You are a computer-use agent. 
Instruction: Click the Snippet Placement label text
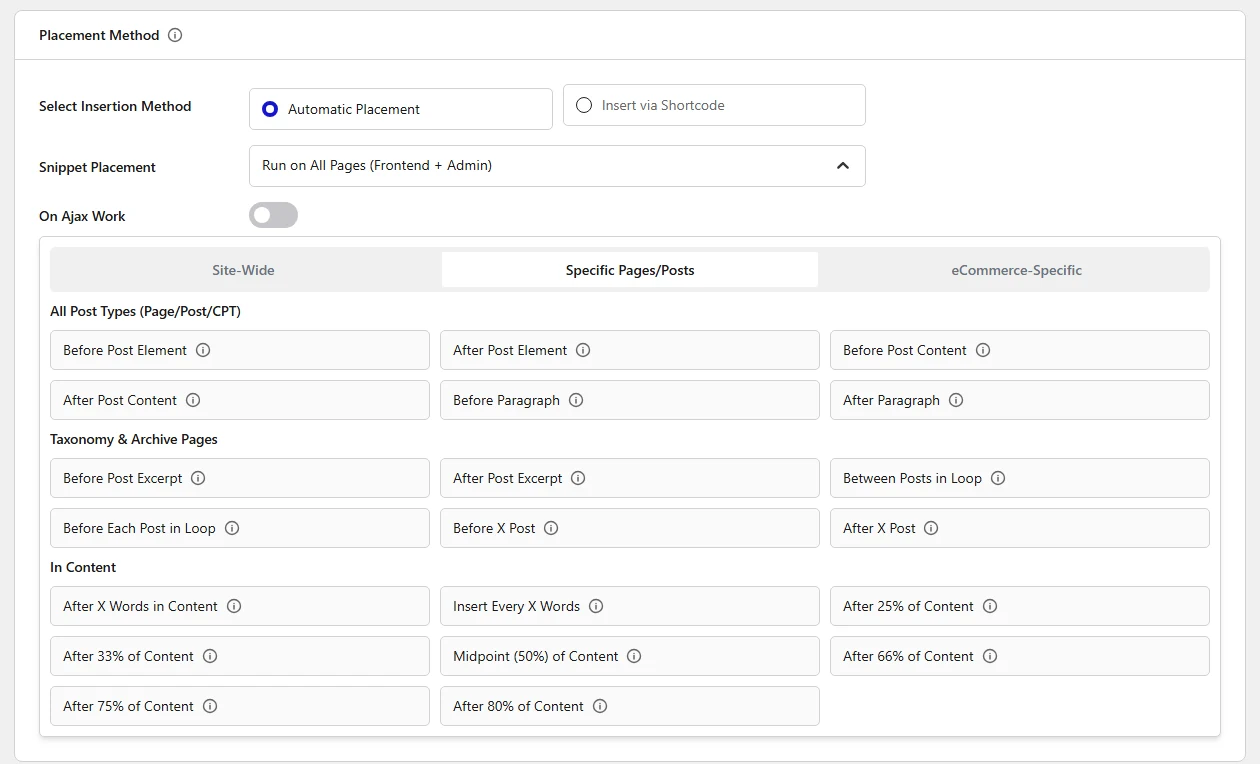point(97,167)
